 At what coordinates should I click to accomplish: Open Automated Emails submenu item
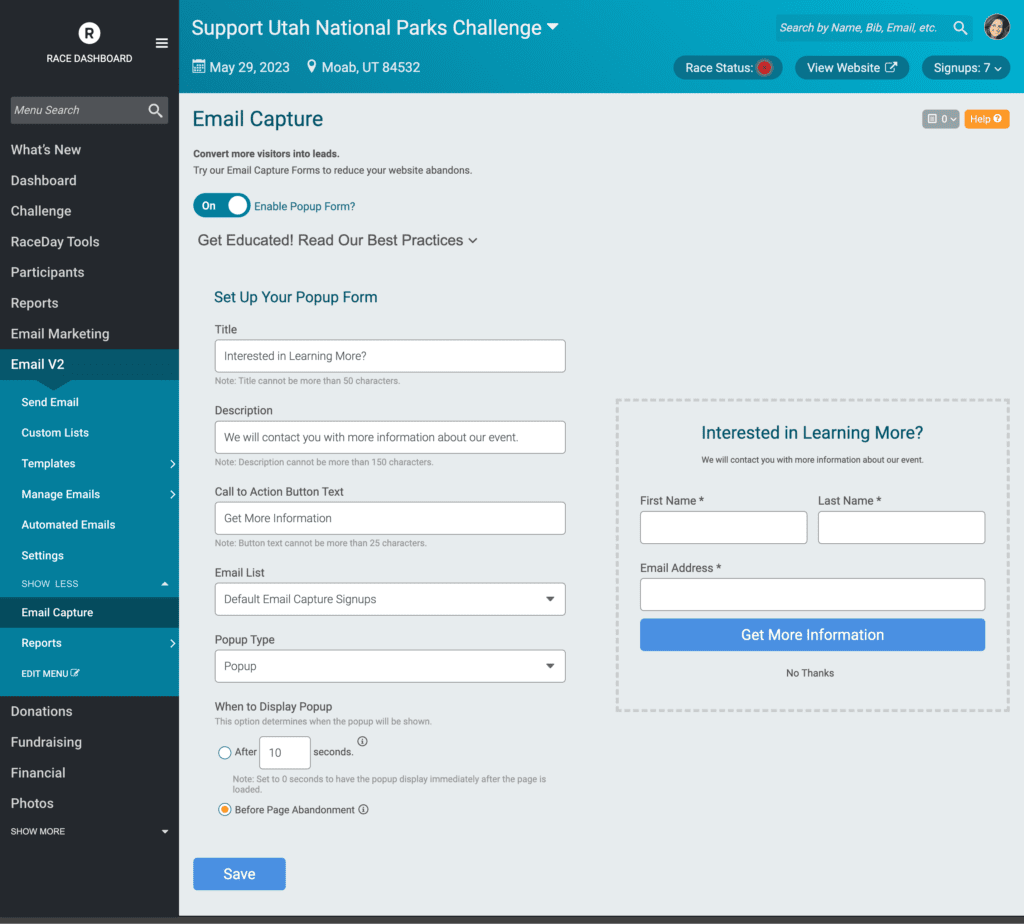pos(68,525)
